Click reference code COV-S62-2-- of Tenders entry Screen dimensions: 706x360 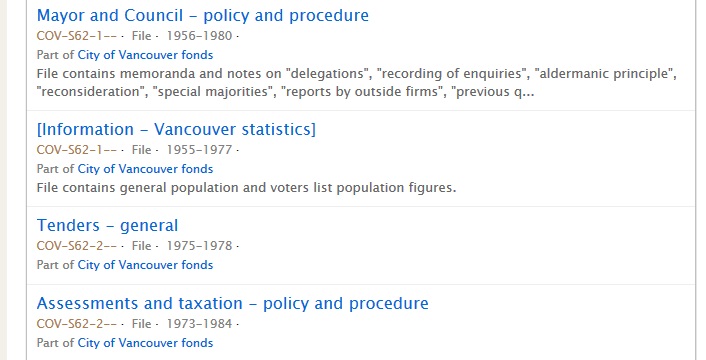pyautogui.click(x=77, y=246)
